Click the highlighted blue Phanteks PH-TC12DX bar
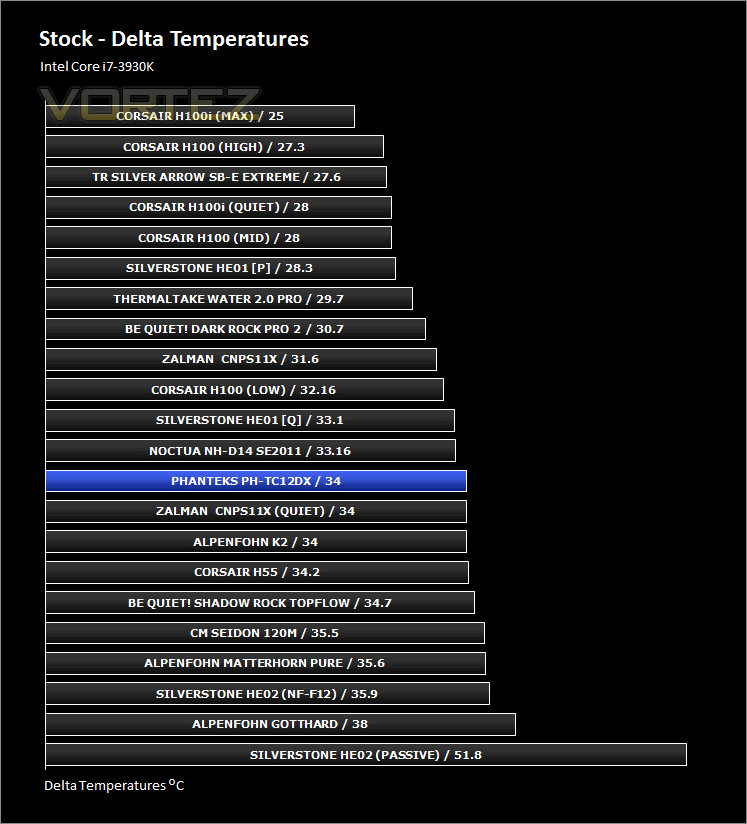 (x=256, y=481)
